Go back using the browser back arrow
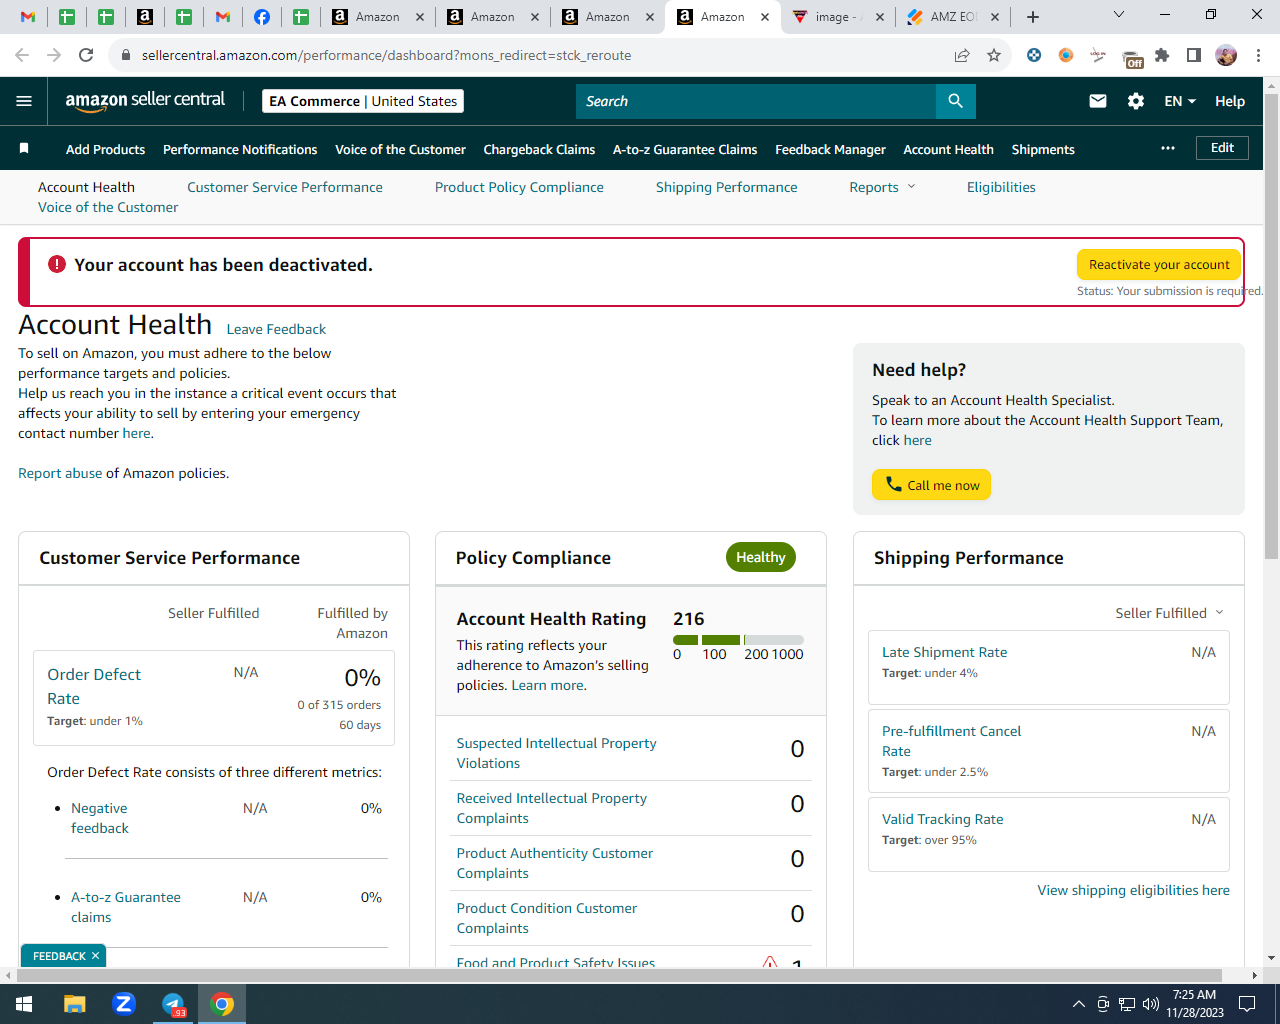The height and width of the screenshot is (1024, 1280). pos(22,55)
